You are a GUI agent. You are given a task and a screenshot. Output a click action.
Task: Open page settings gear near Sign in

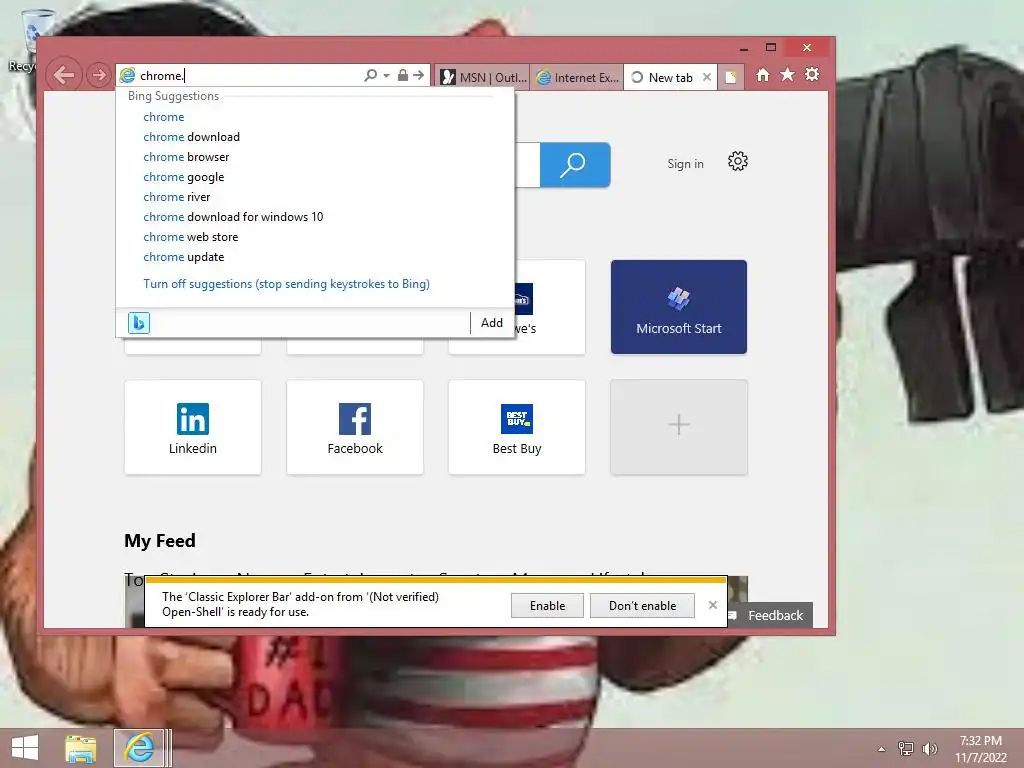737,161
